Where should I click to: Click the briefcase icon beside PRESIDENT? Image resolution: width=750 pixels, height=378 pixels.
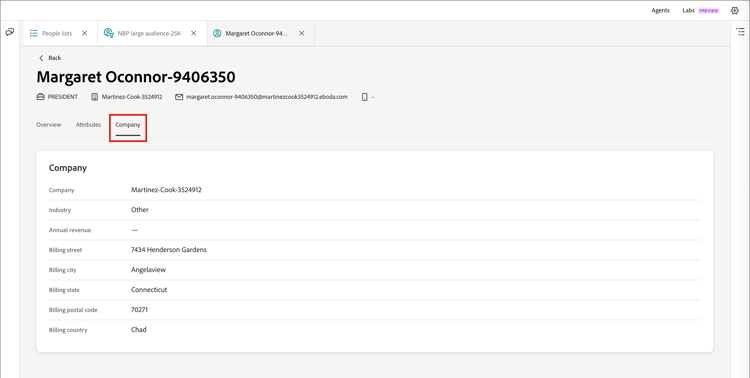pyautogui.click(x=41, y=97)
